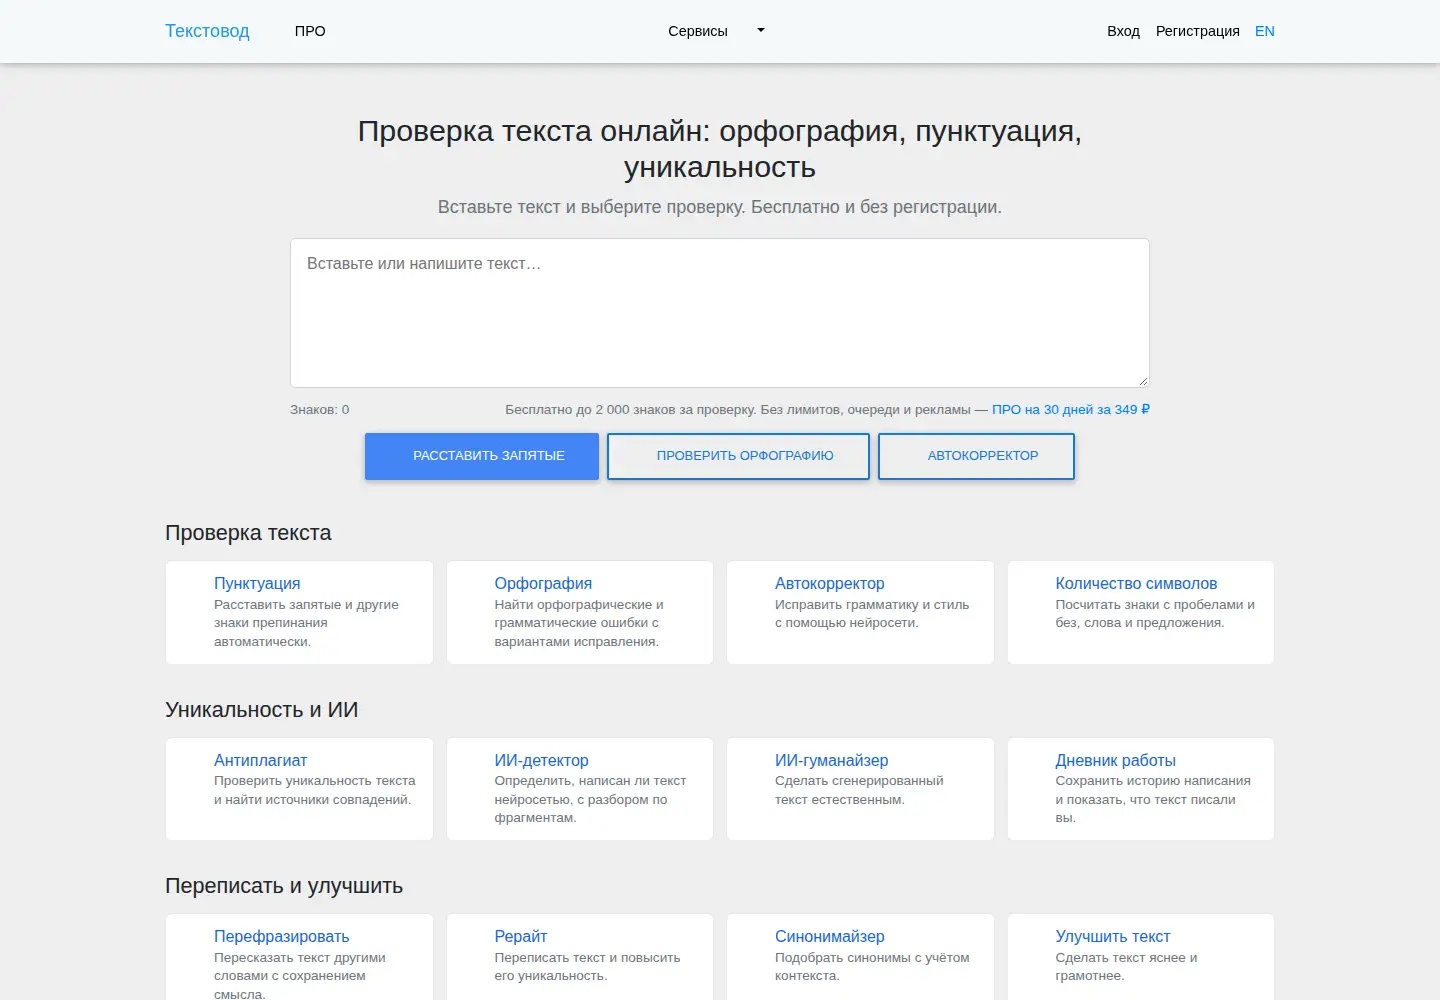Image resolution: width=1440 pixels, height=1000 pixels.
Task: Open the Текстовод home link
Action: (207, 31)
